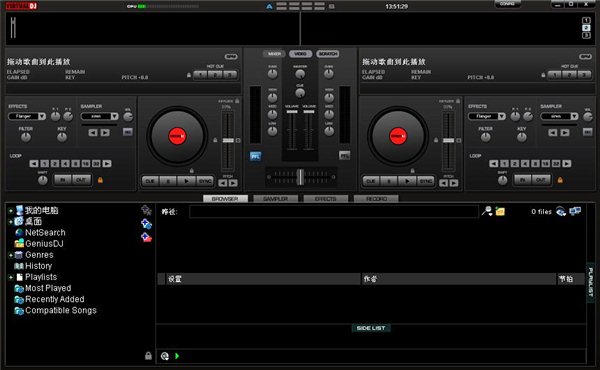This screenshot has width=600, height=370.
Task: Expand the 桌面 tree node
Action: tap(11, 222)
